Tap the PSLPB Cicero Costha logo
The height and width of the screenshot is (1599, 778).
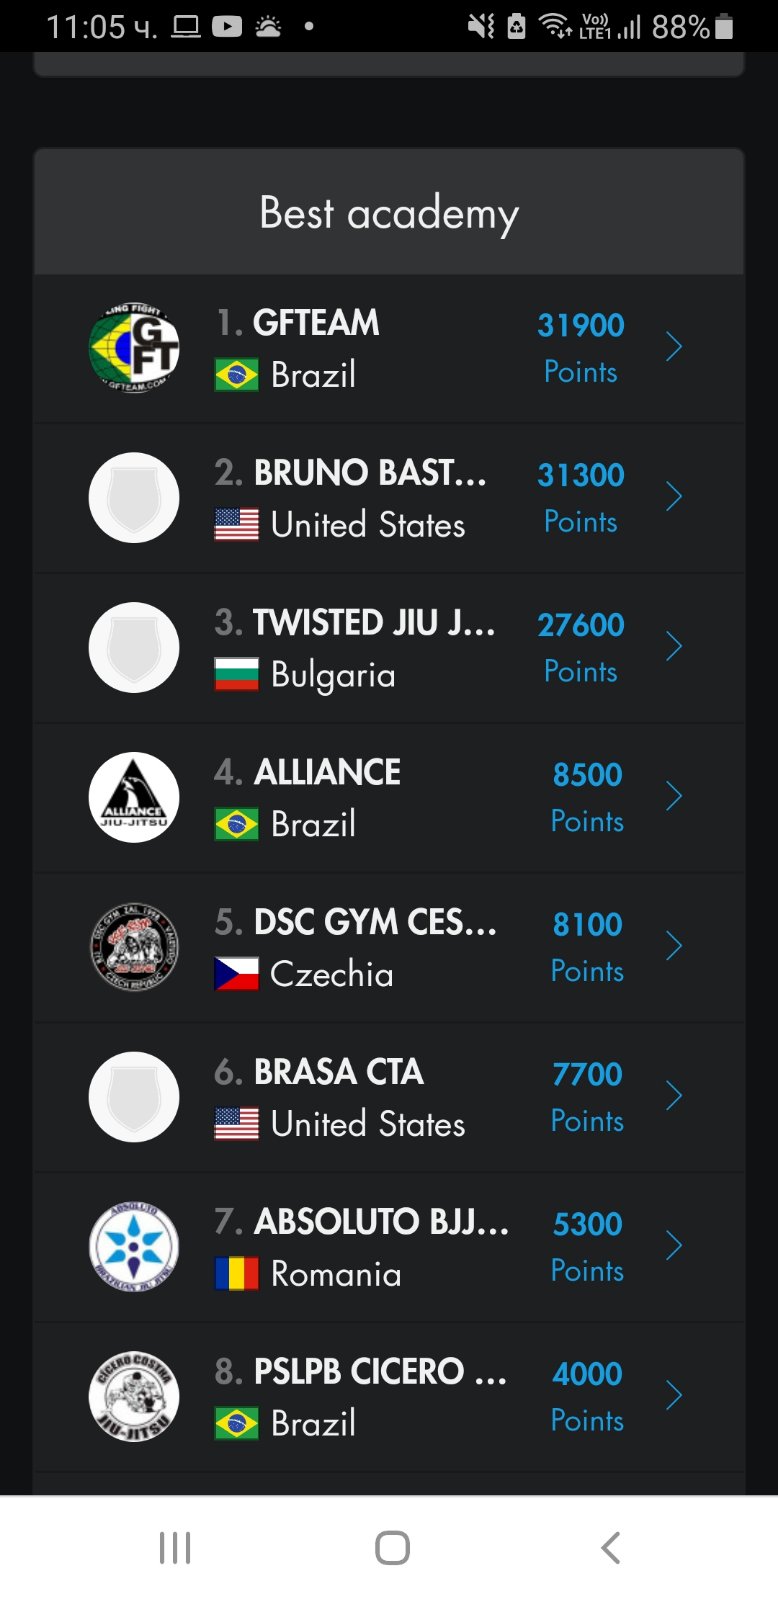[134, 1397]
